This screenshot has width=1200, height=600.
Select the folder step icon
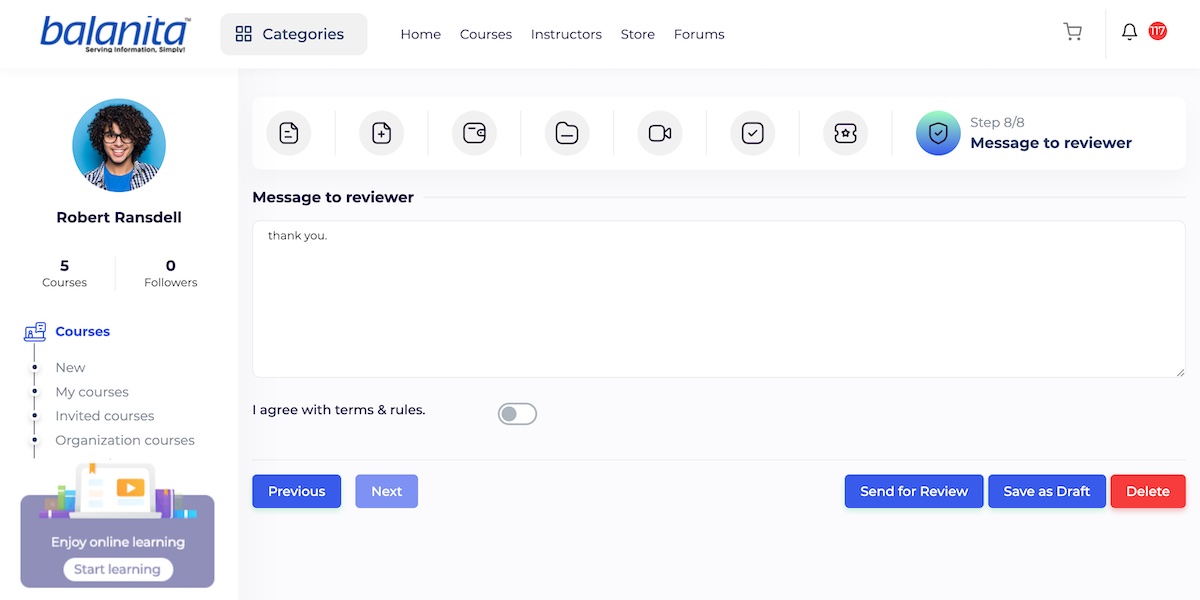coord(567,133)
